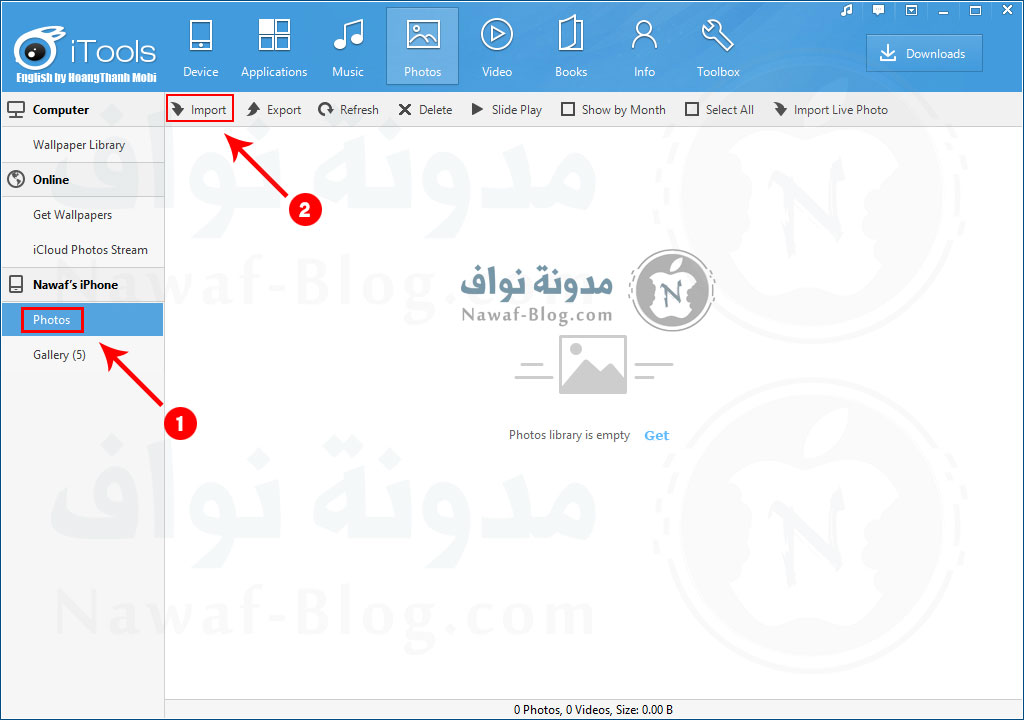Click the globe icon beside Online

pos(16,180)
